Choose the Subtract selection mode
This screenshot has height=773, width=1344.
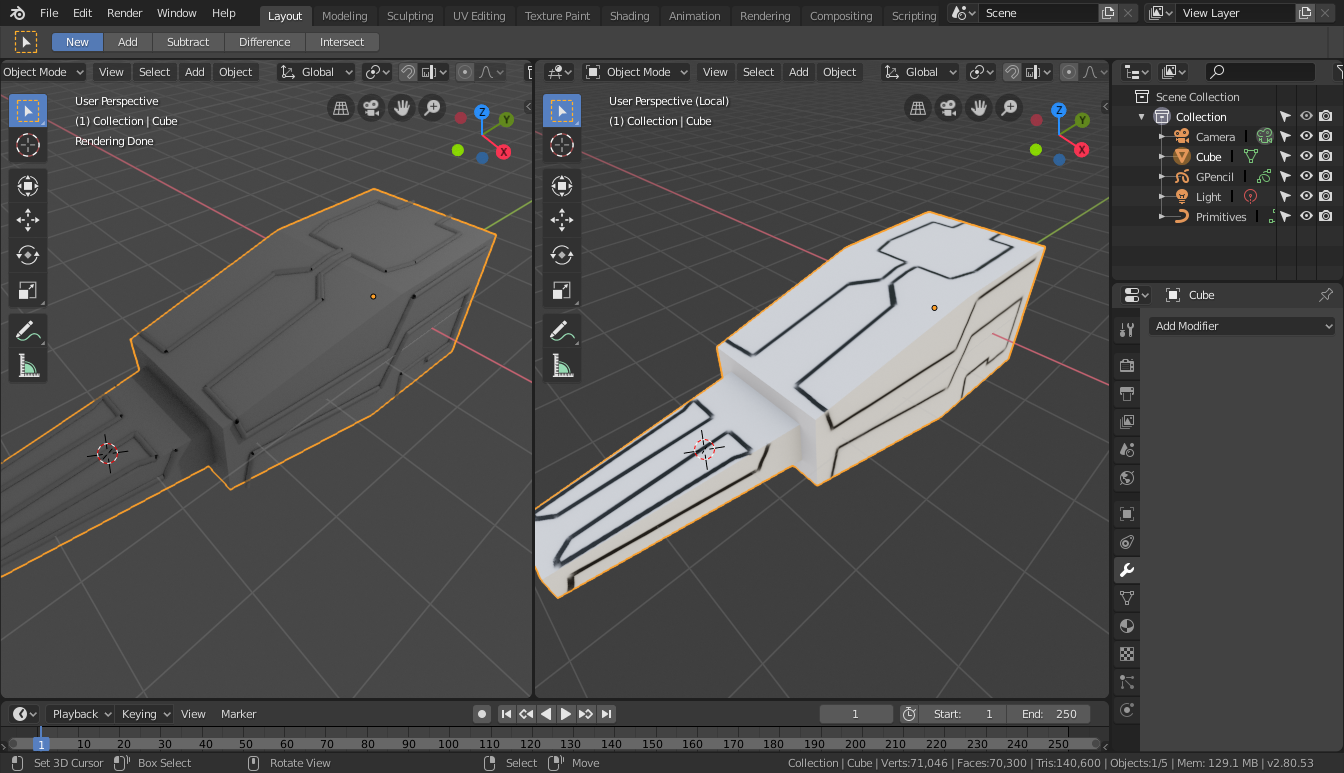(188, 42)
